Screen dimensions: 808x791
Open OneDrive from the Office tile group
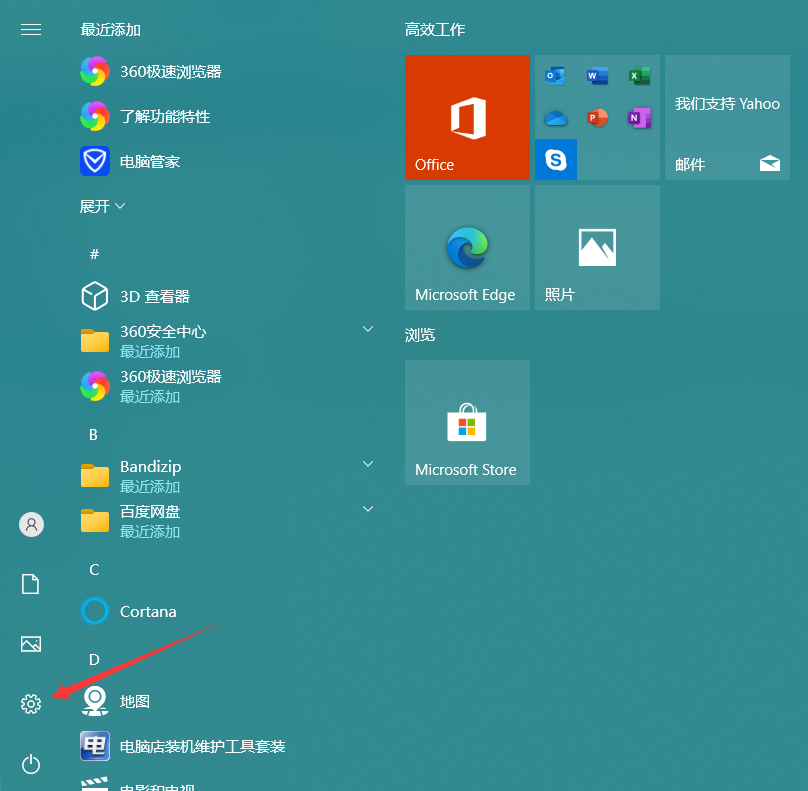(x=556, y=118)
